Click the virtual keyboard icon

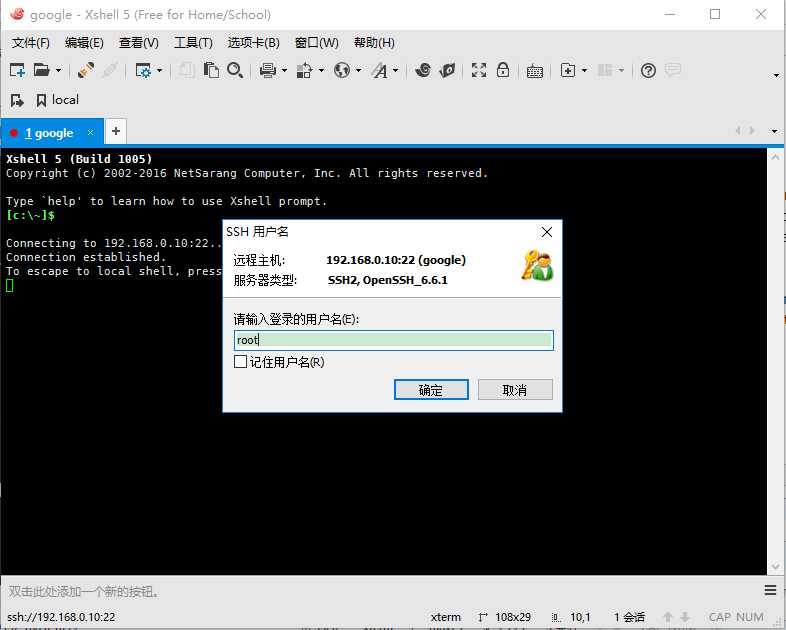(535, 71)
